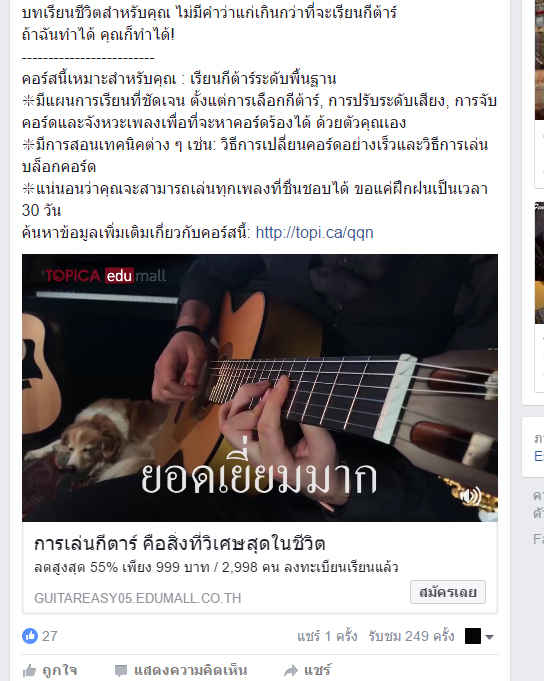The image size is (544, 681).
Task: Select the black square profile swatch
Action: click(x=473, y=636)
